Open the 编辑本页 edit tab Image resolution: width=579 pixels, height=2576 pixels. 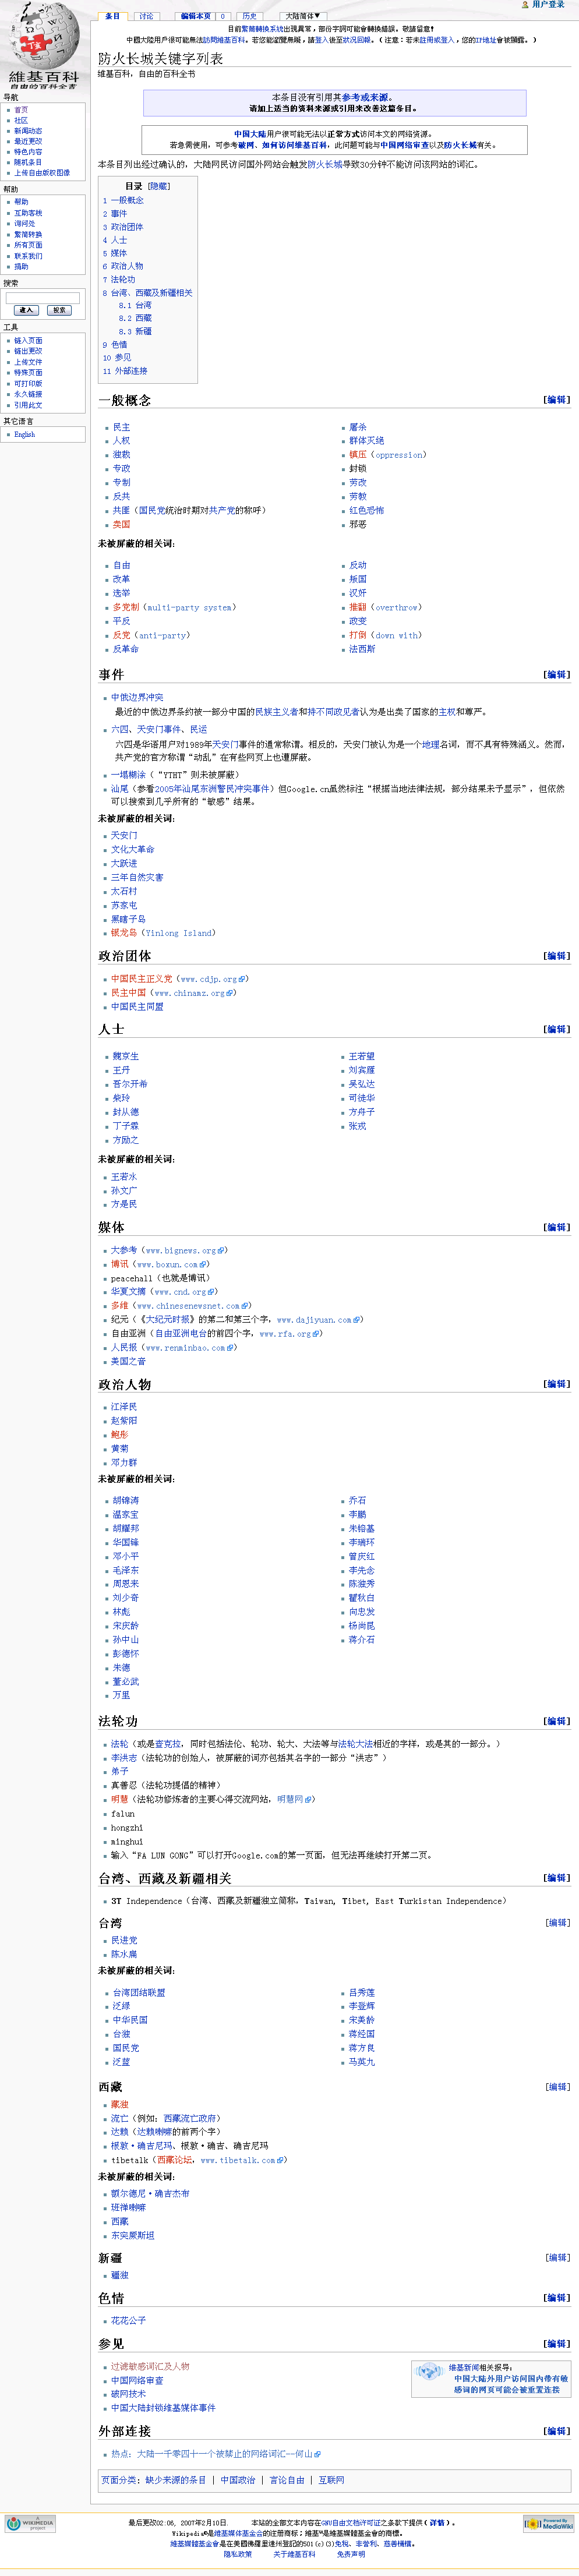click(x=196, y=16)
